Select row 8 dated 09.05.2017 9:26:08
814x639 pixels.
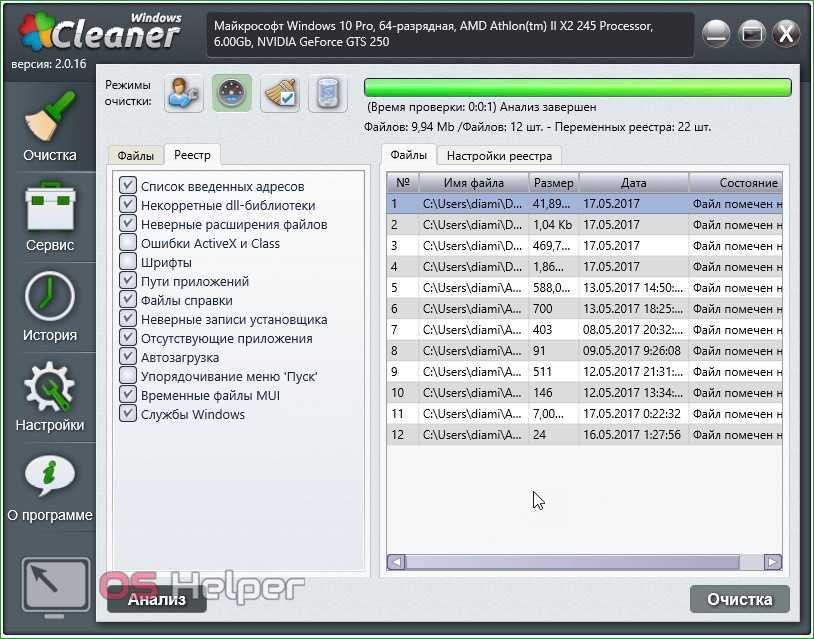pyautogui.click(x=585, y=350)
